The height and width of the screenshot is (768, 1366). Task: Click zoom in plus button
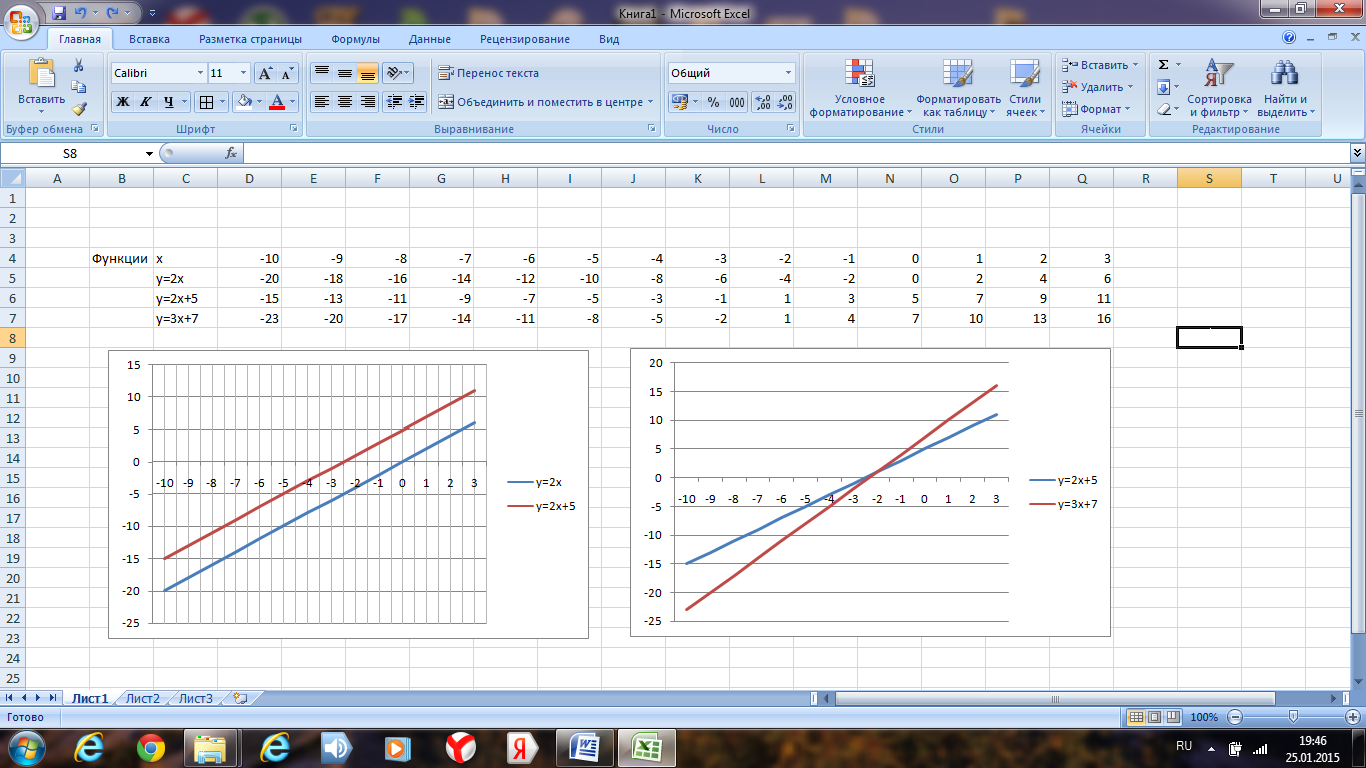pos(1351,717)
